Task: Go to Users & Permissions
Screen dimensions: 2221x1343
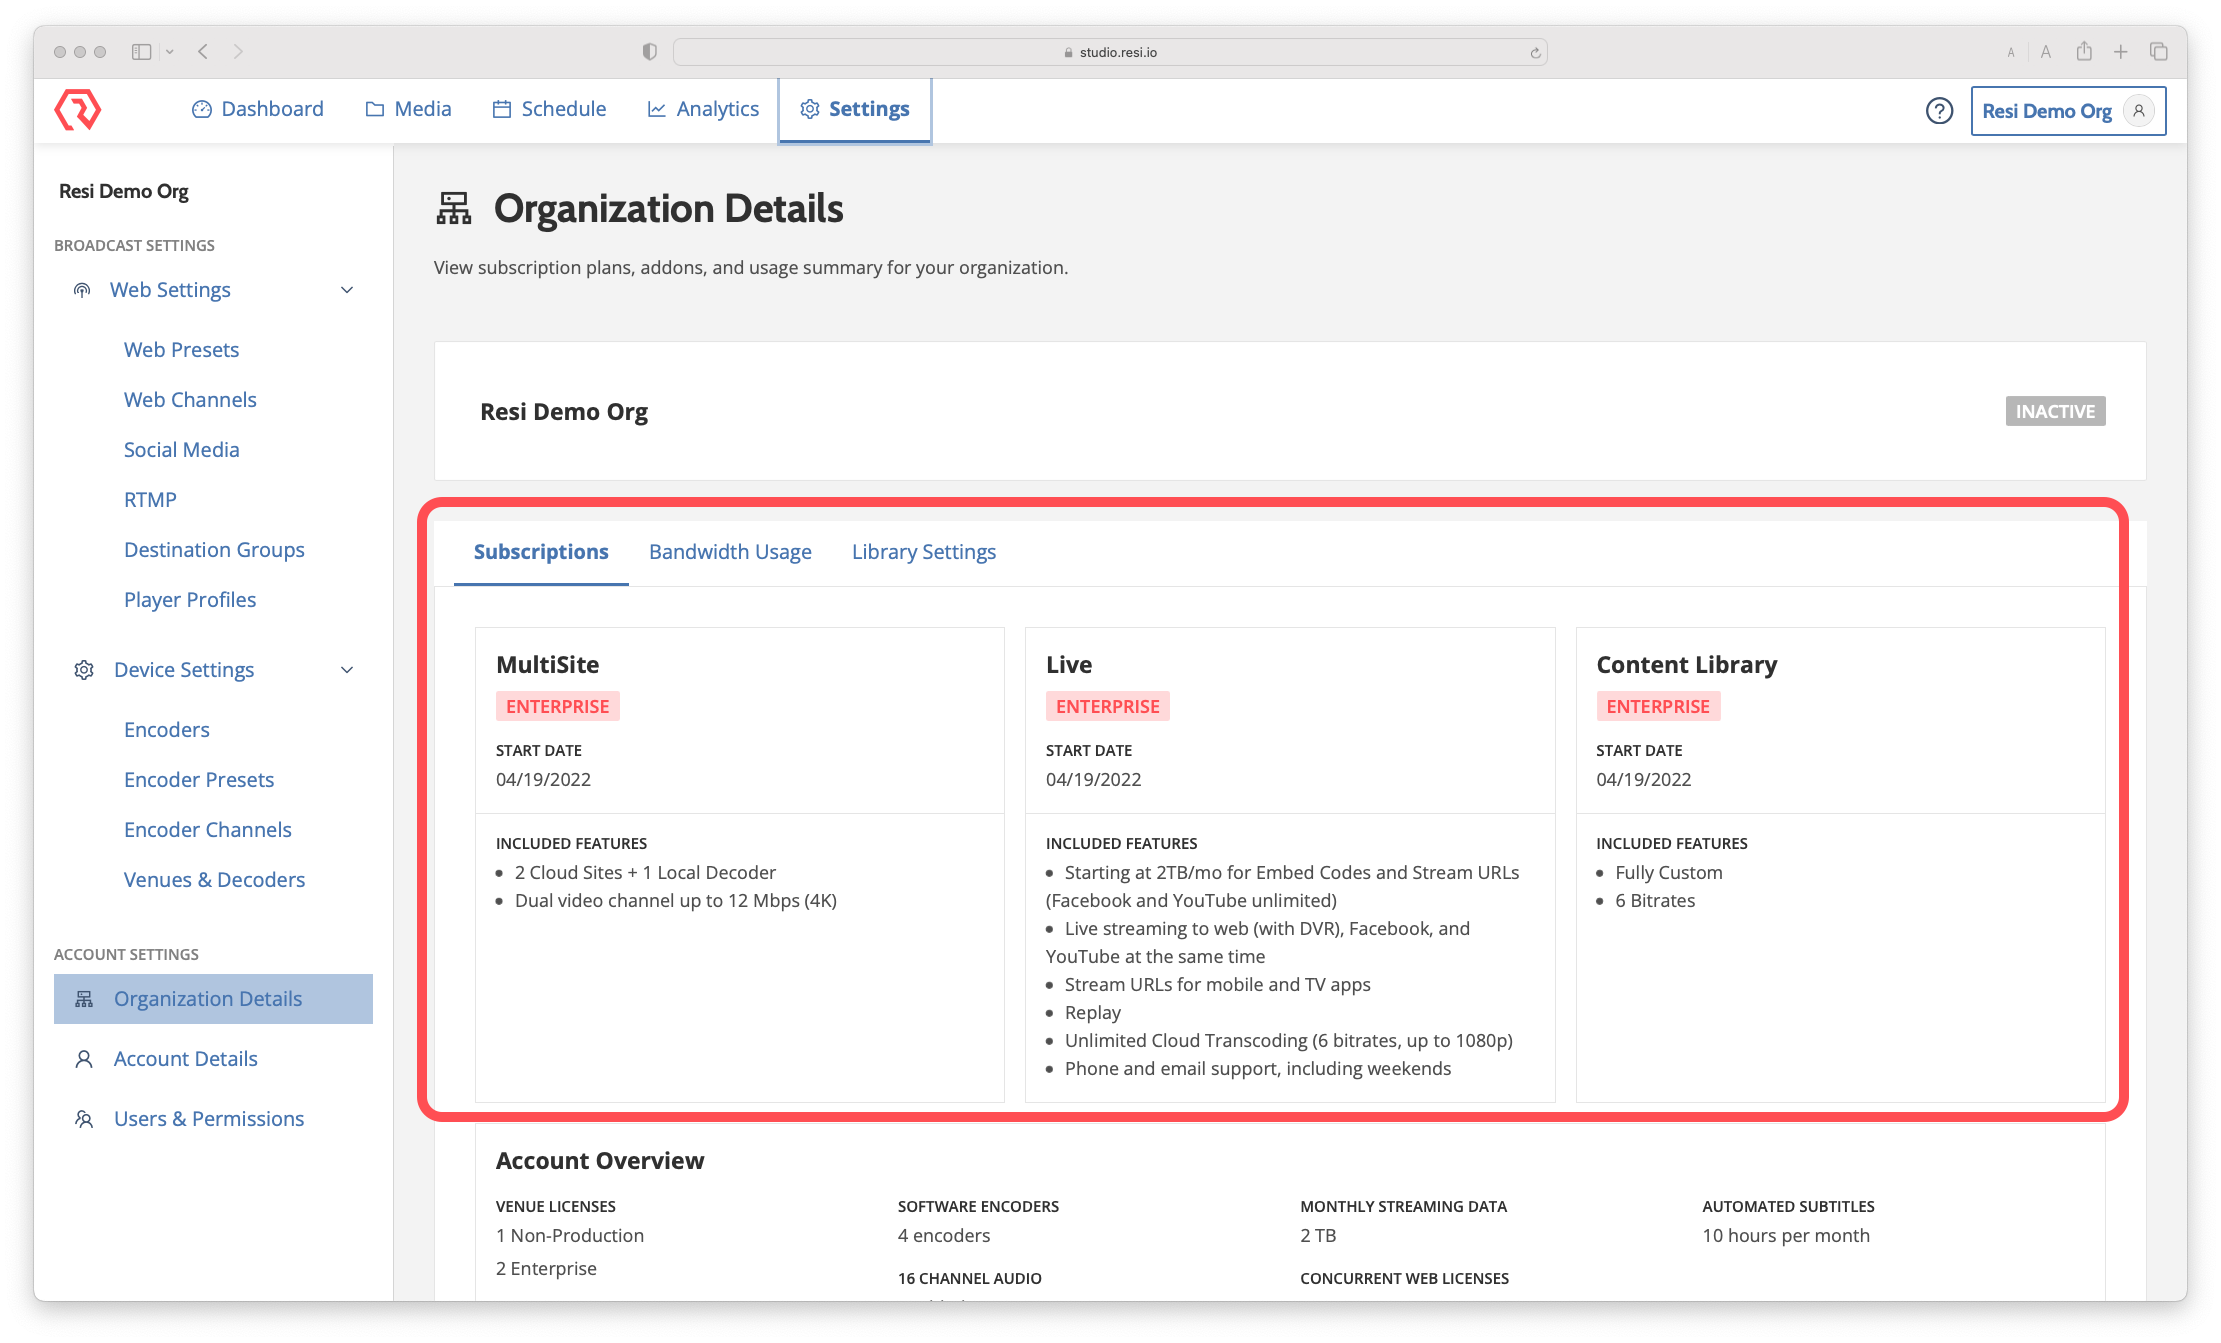Action: pyautogui.click(x=208, y=1119)
